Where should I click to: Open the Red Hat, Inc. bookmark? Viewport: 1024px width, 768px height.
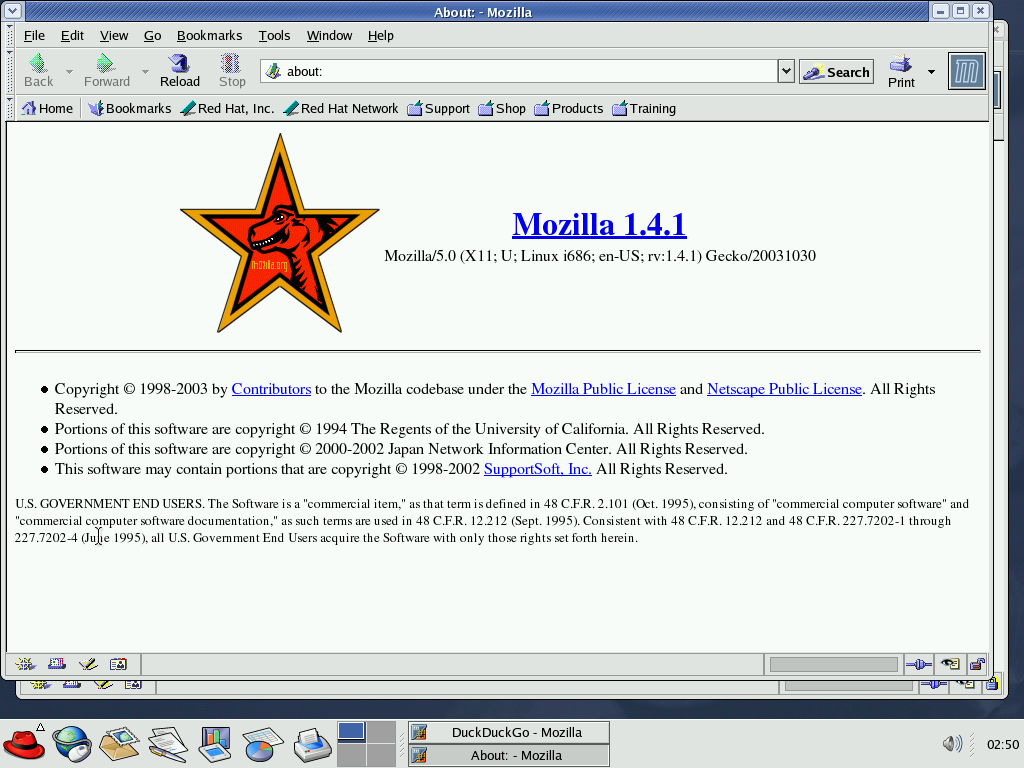tap(227, 108)
